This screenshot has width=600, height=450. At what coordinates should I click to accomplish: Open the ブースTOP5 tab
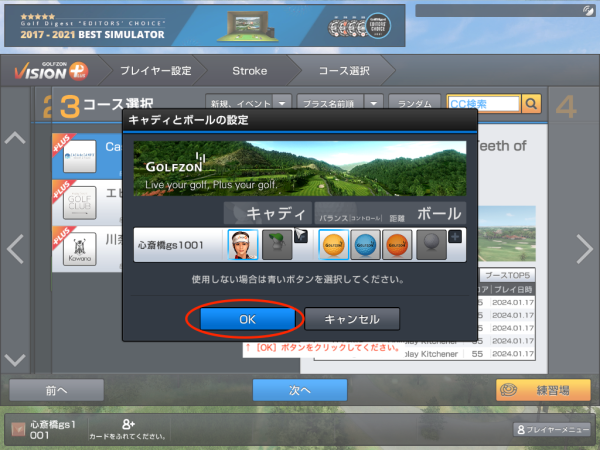tap(507, 275)
